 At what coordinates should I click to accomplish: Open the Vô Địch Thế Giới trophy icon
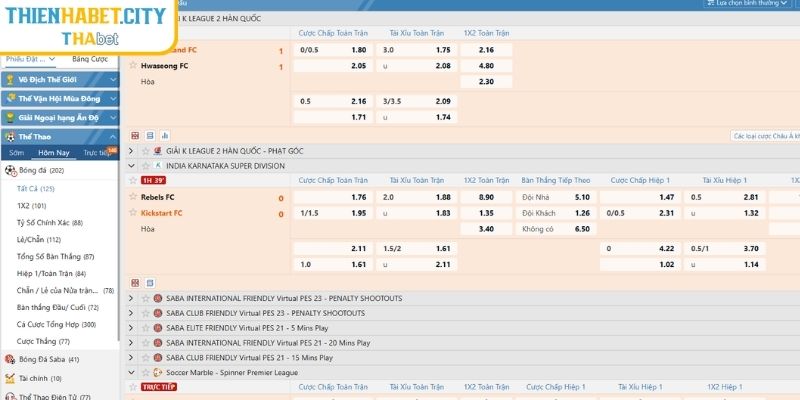click(x=10, y=80)
